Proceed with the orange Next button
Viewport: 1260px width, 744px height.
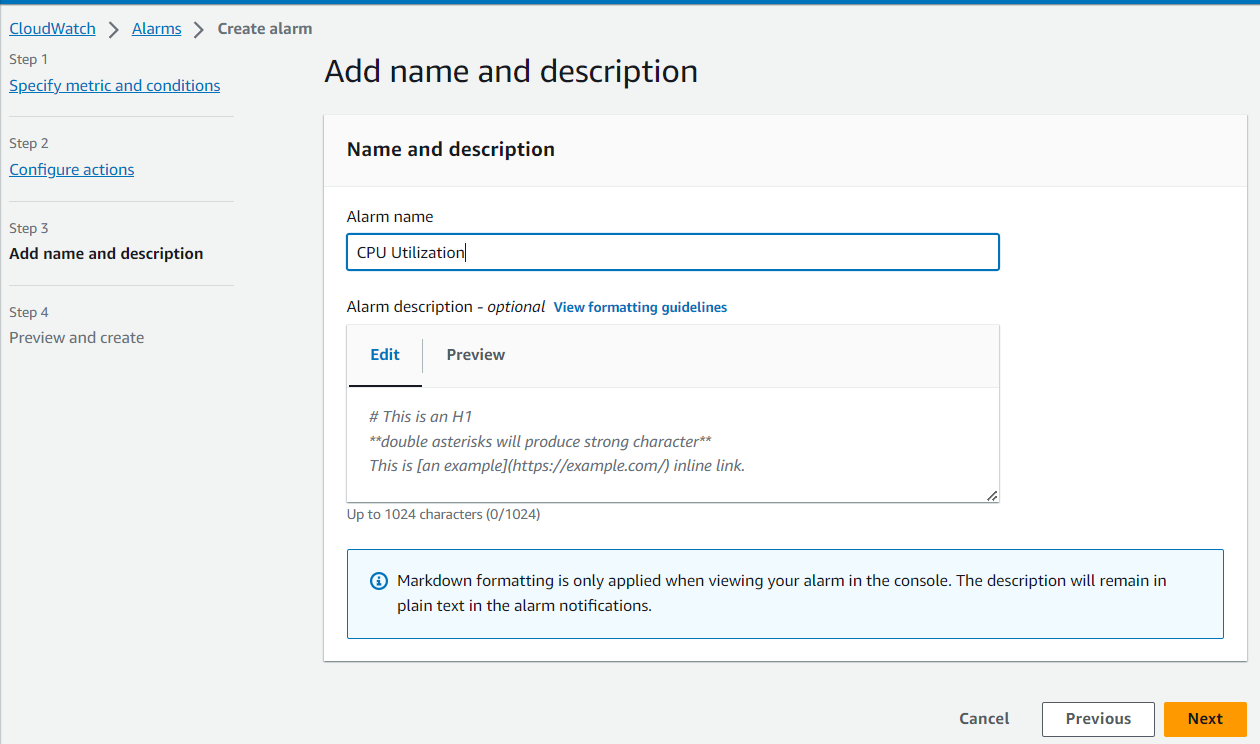[1205, 719]
